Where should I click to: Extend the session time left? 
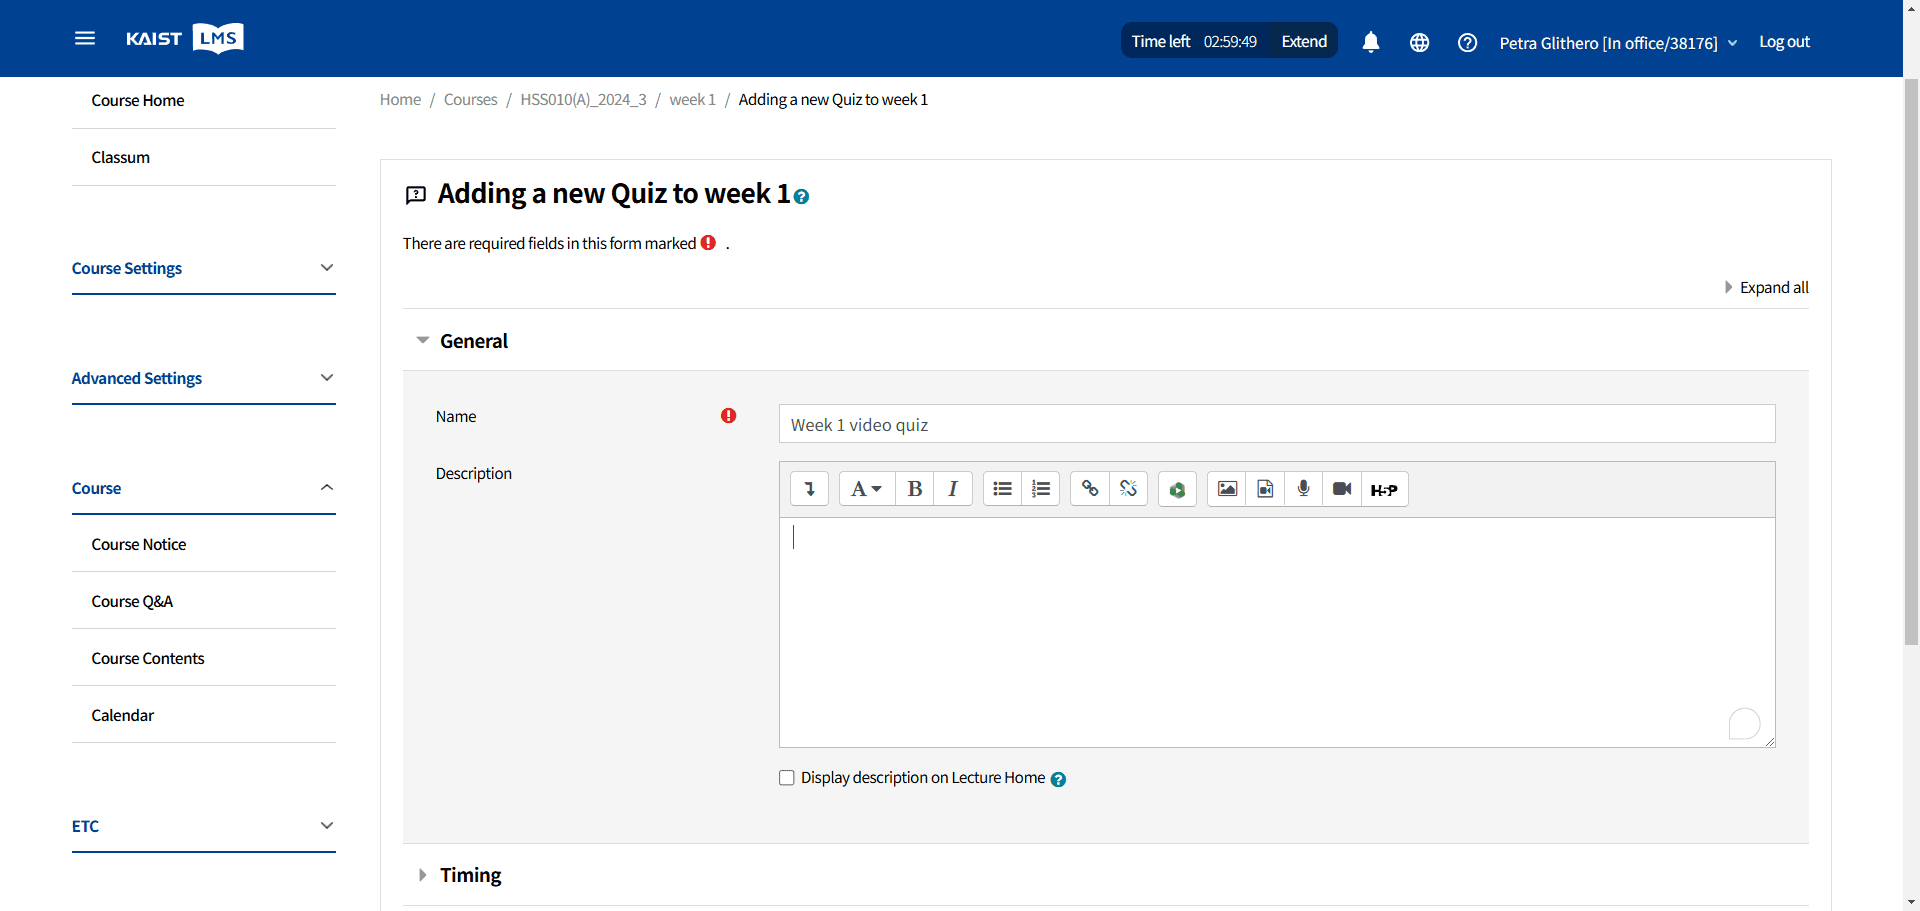[x=1304, y=41]
